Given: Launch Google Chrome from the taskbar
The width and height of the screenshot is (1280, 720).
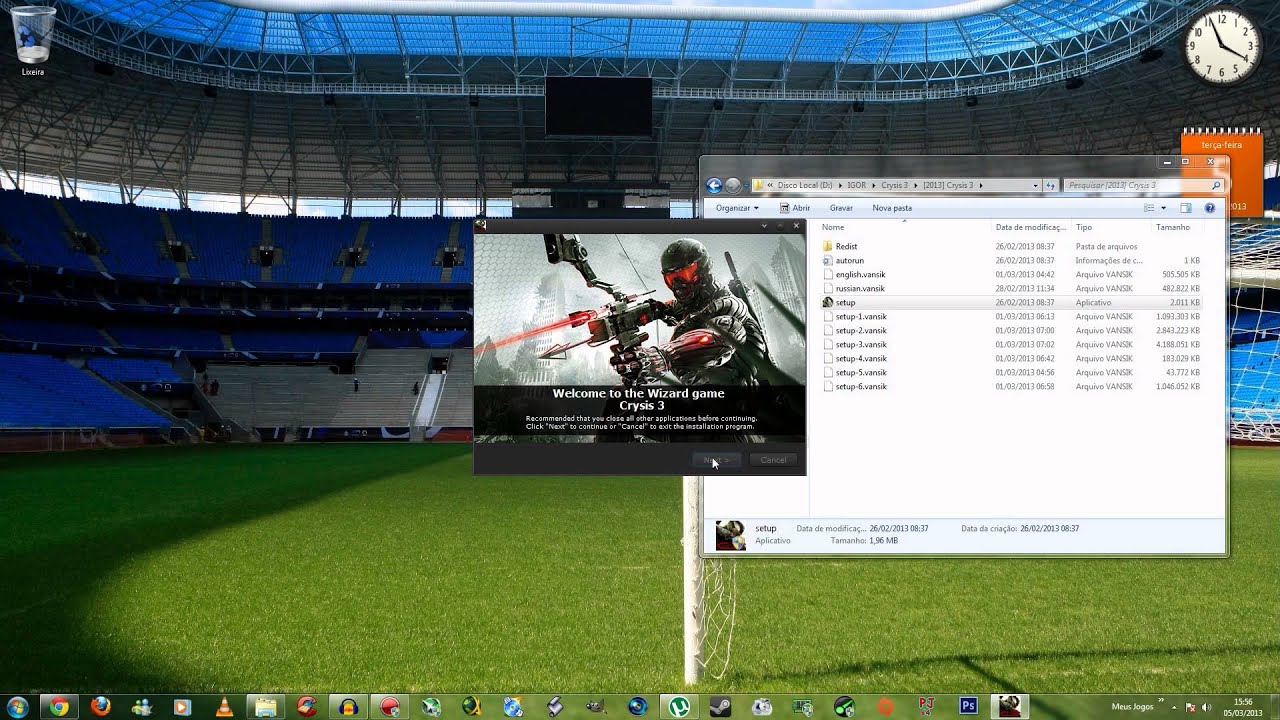Looking at the screenshot, I should pyautogui.click(x=60, y=707).
